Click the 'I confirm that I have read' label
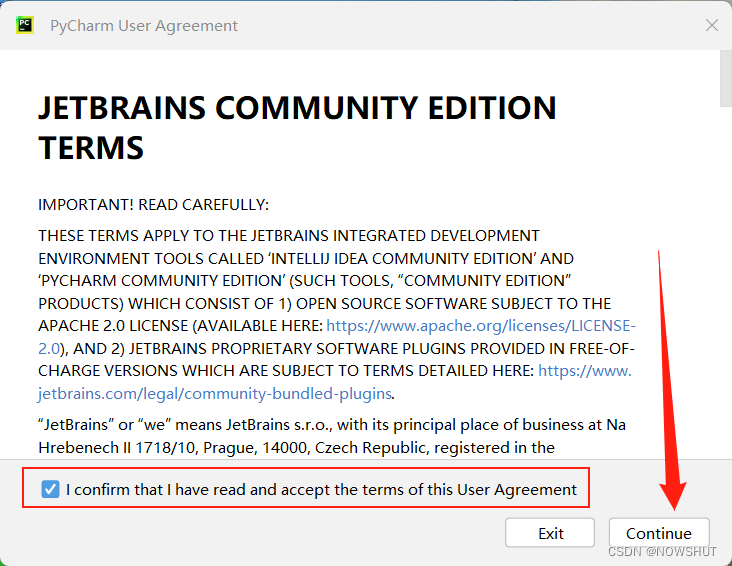Viewport: 732px width, 566px height. (321, 489)
